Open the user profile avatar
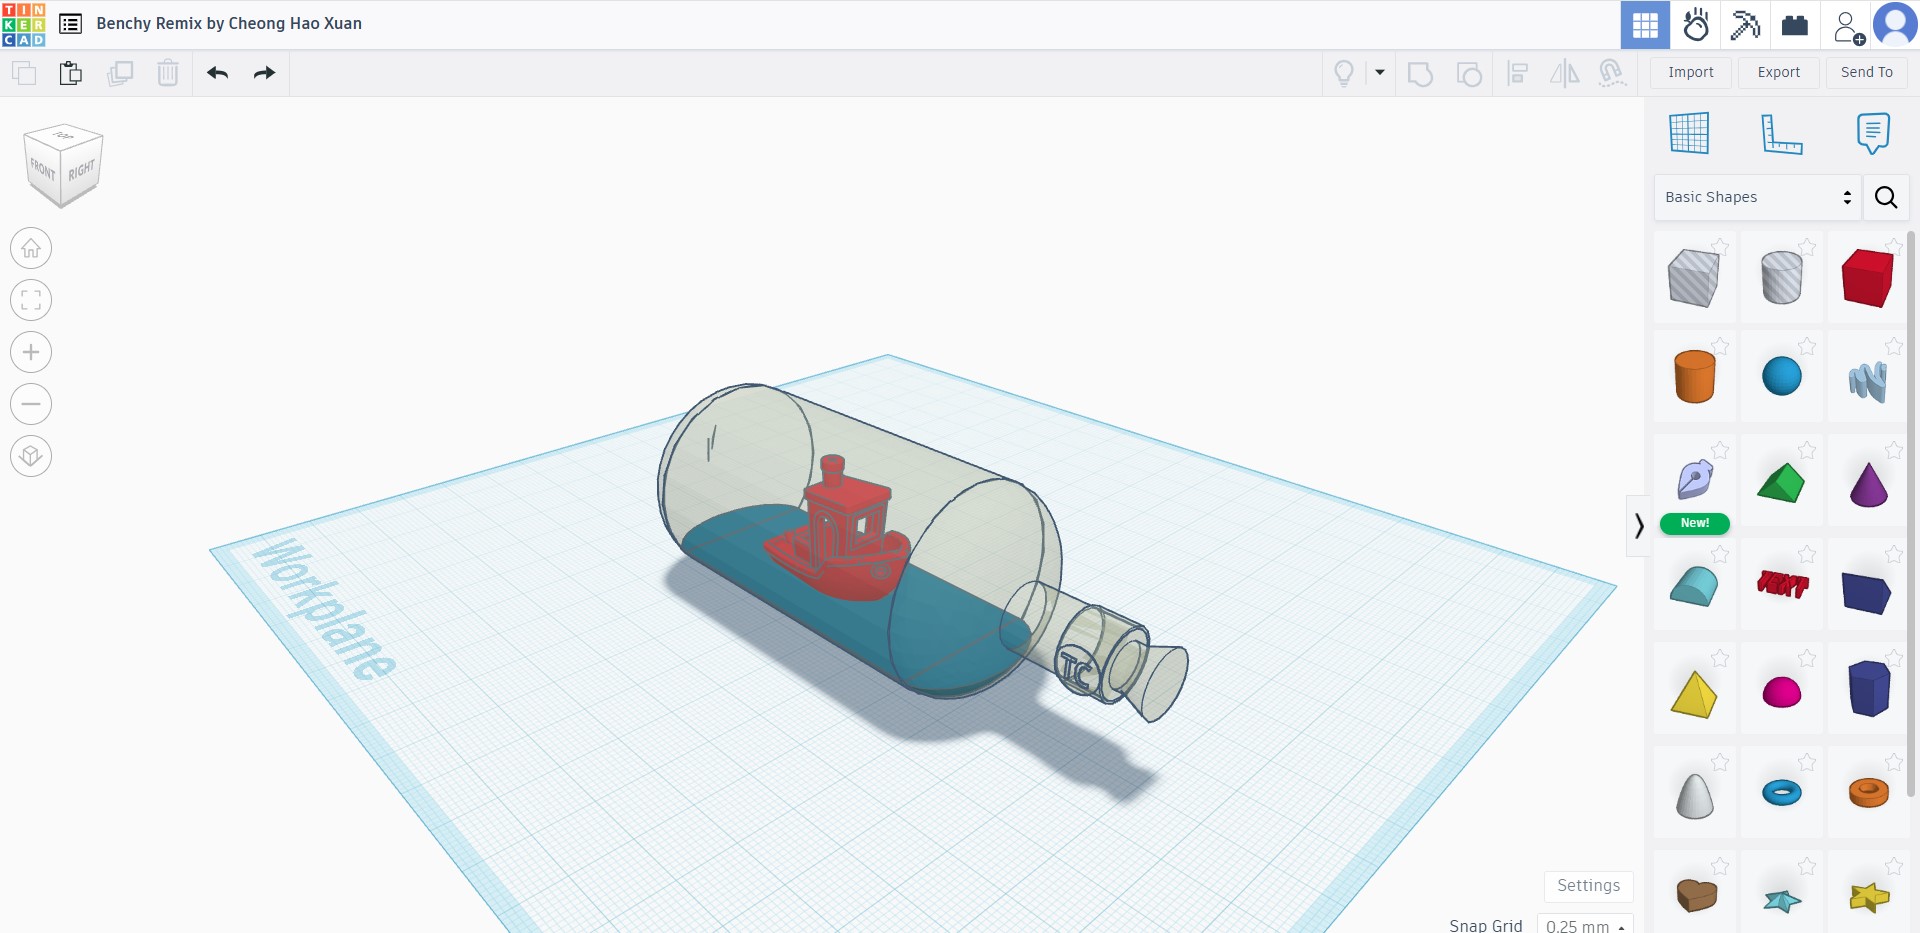The height and width of the screenshot is (933, 1920). 1895,24
